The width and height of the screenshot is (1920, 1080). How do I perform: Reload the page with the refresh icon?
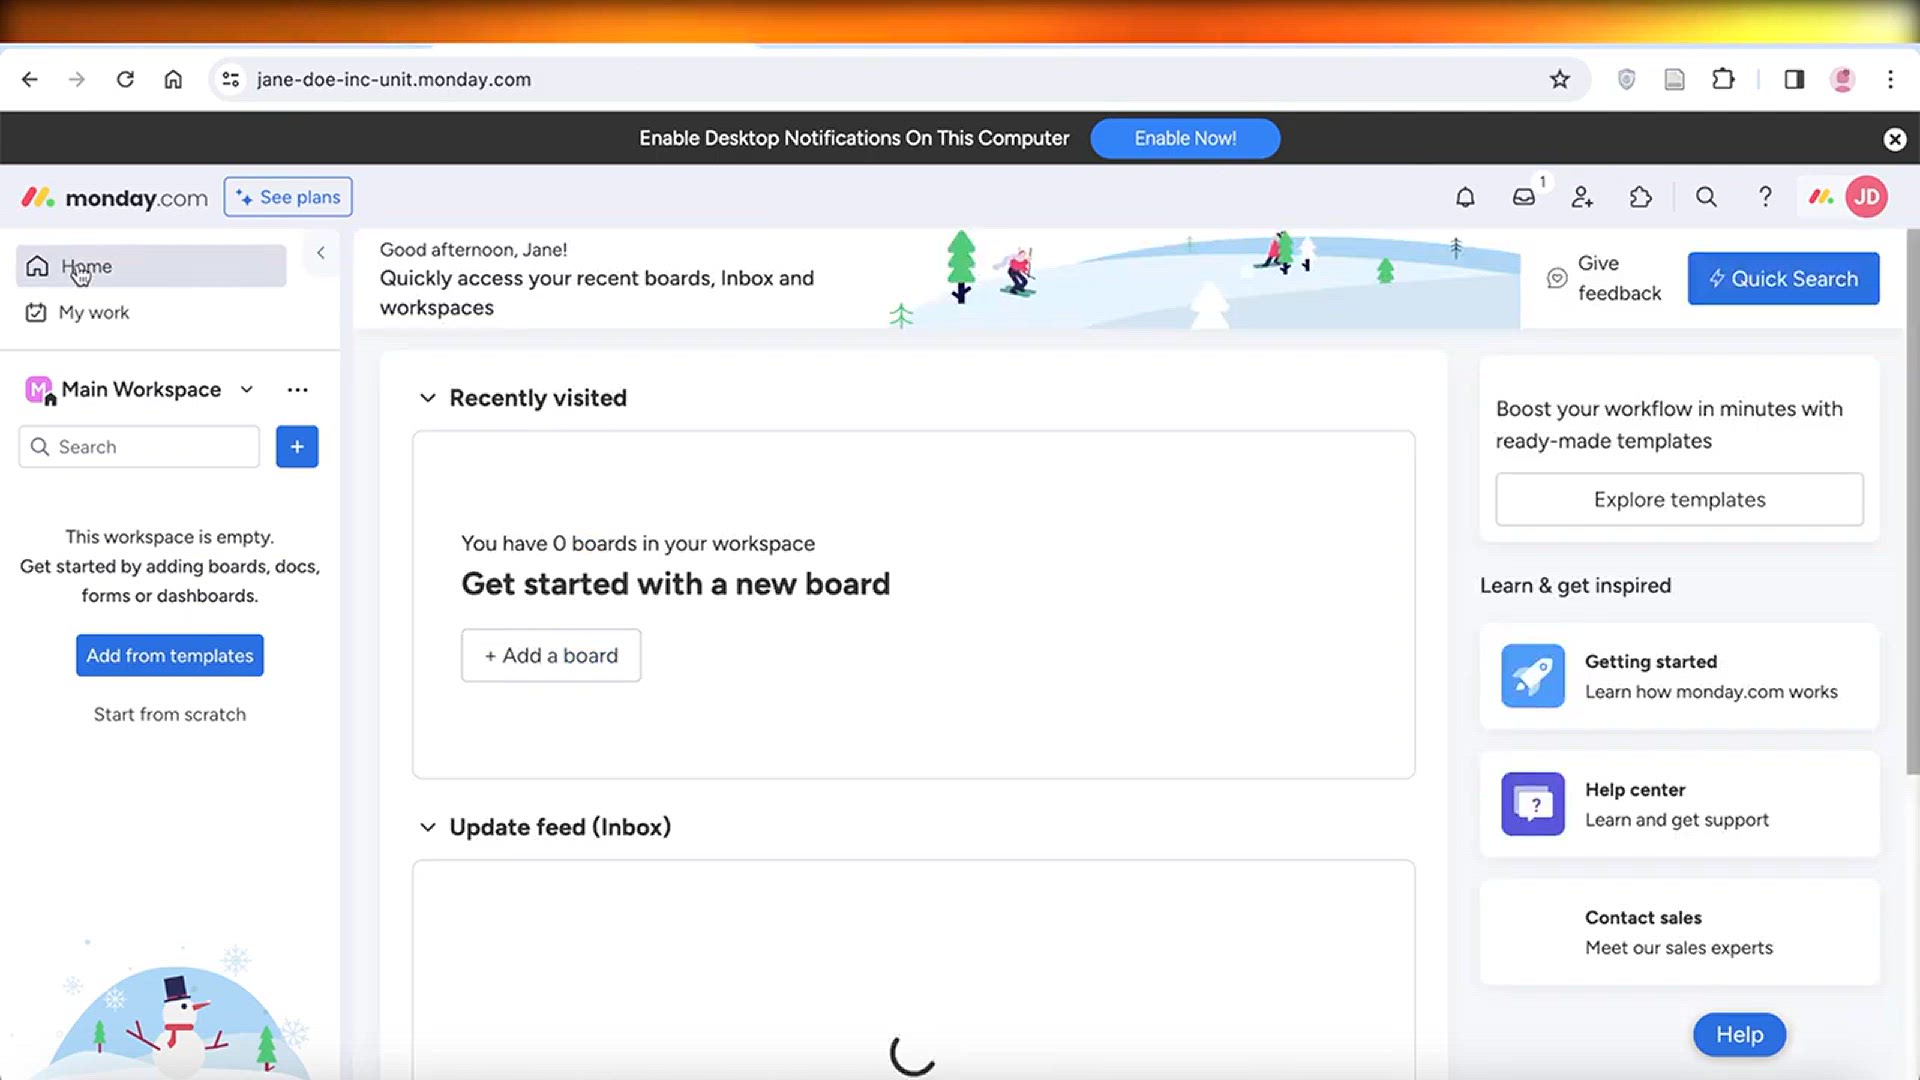pos(125,79)
